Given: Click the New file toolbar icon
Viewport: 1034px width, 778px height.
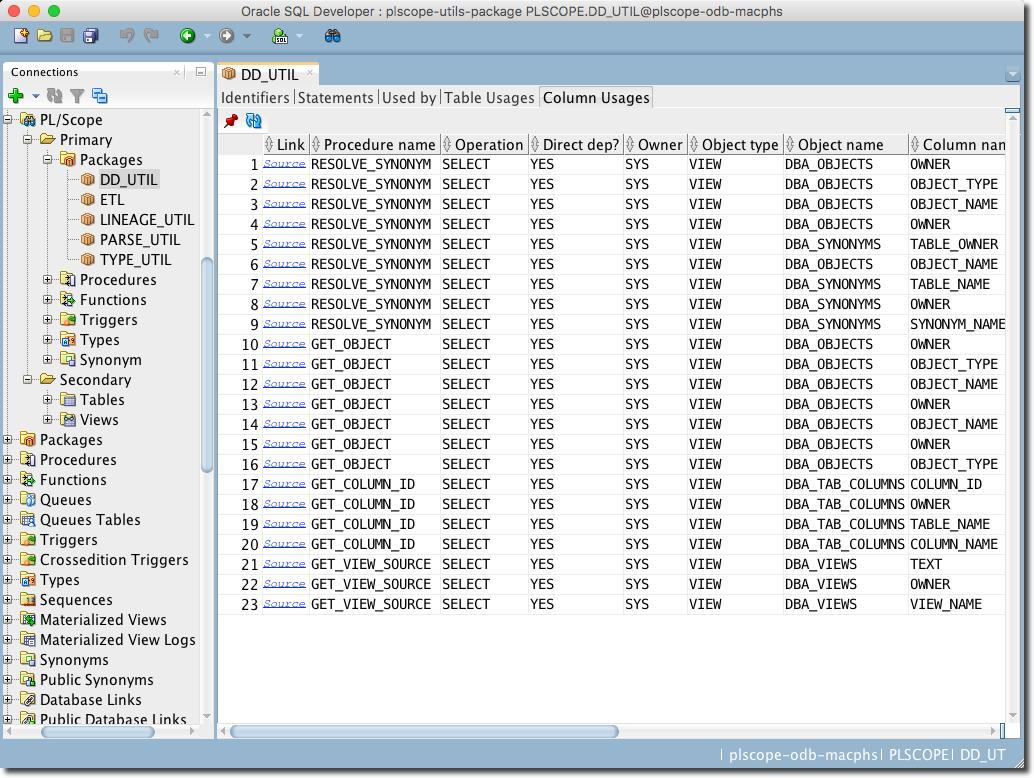Looking at the screenshot, I should click(x=21, y=36).
